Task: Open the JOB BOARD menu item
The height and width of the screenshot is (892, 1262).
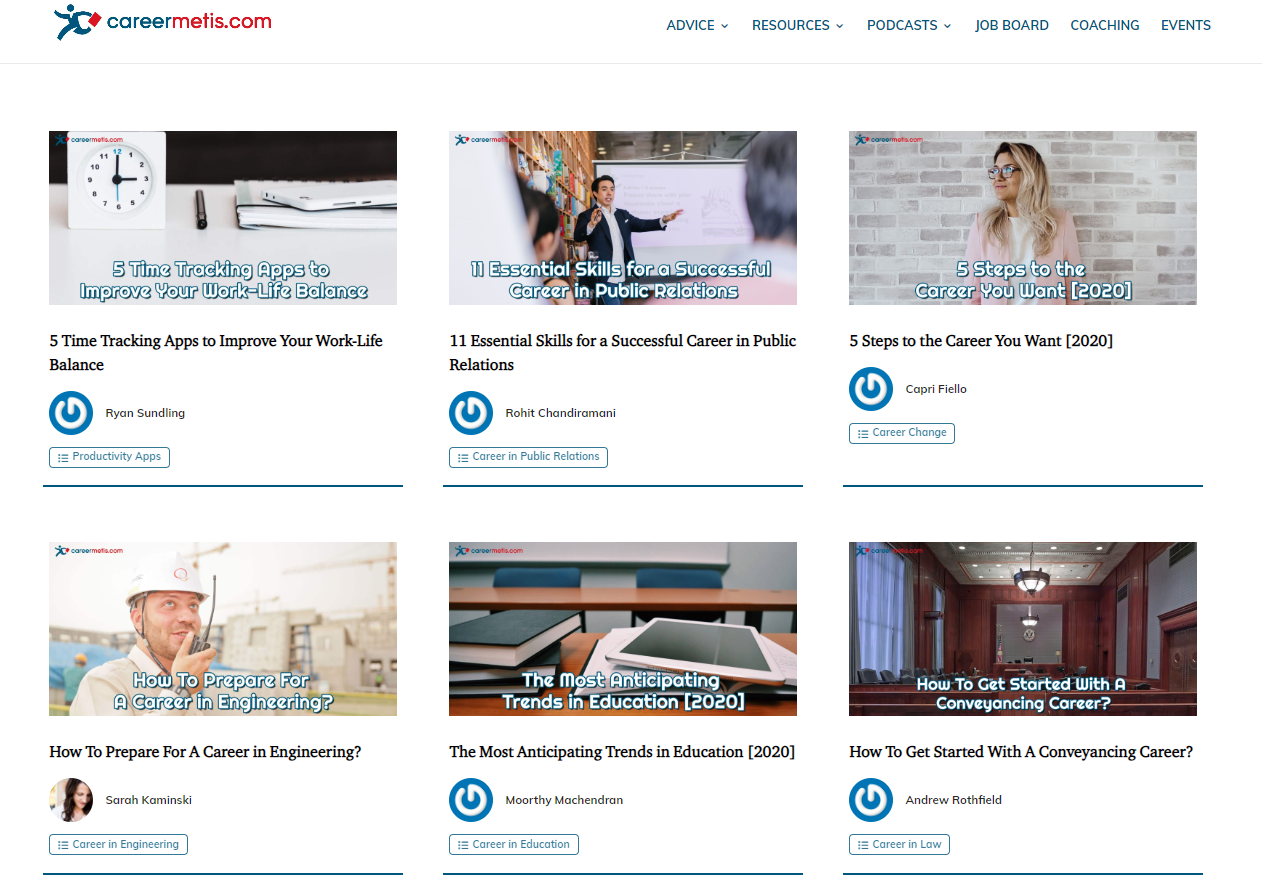Action: [x=1012, y=25]
